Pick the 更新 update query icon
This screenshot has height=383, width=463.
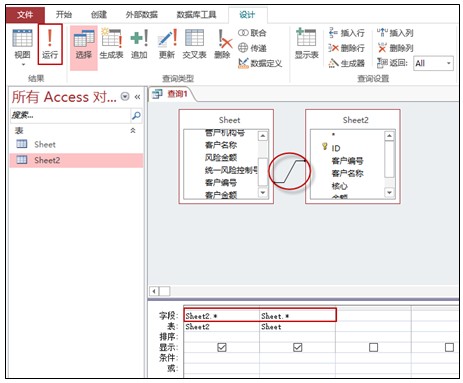(167, 44)
